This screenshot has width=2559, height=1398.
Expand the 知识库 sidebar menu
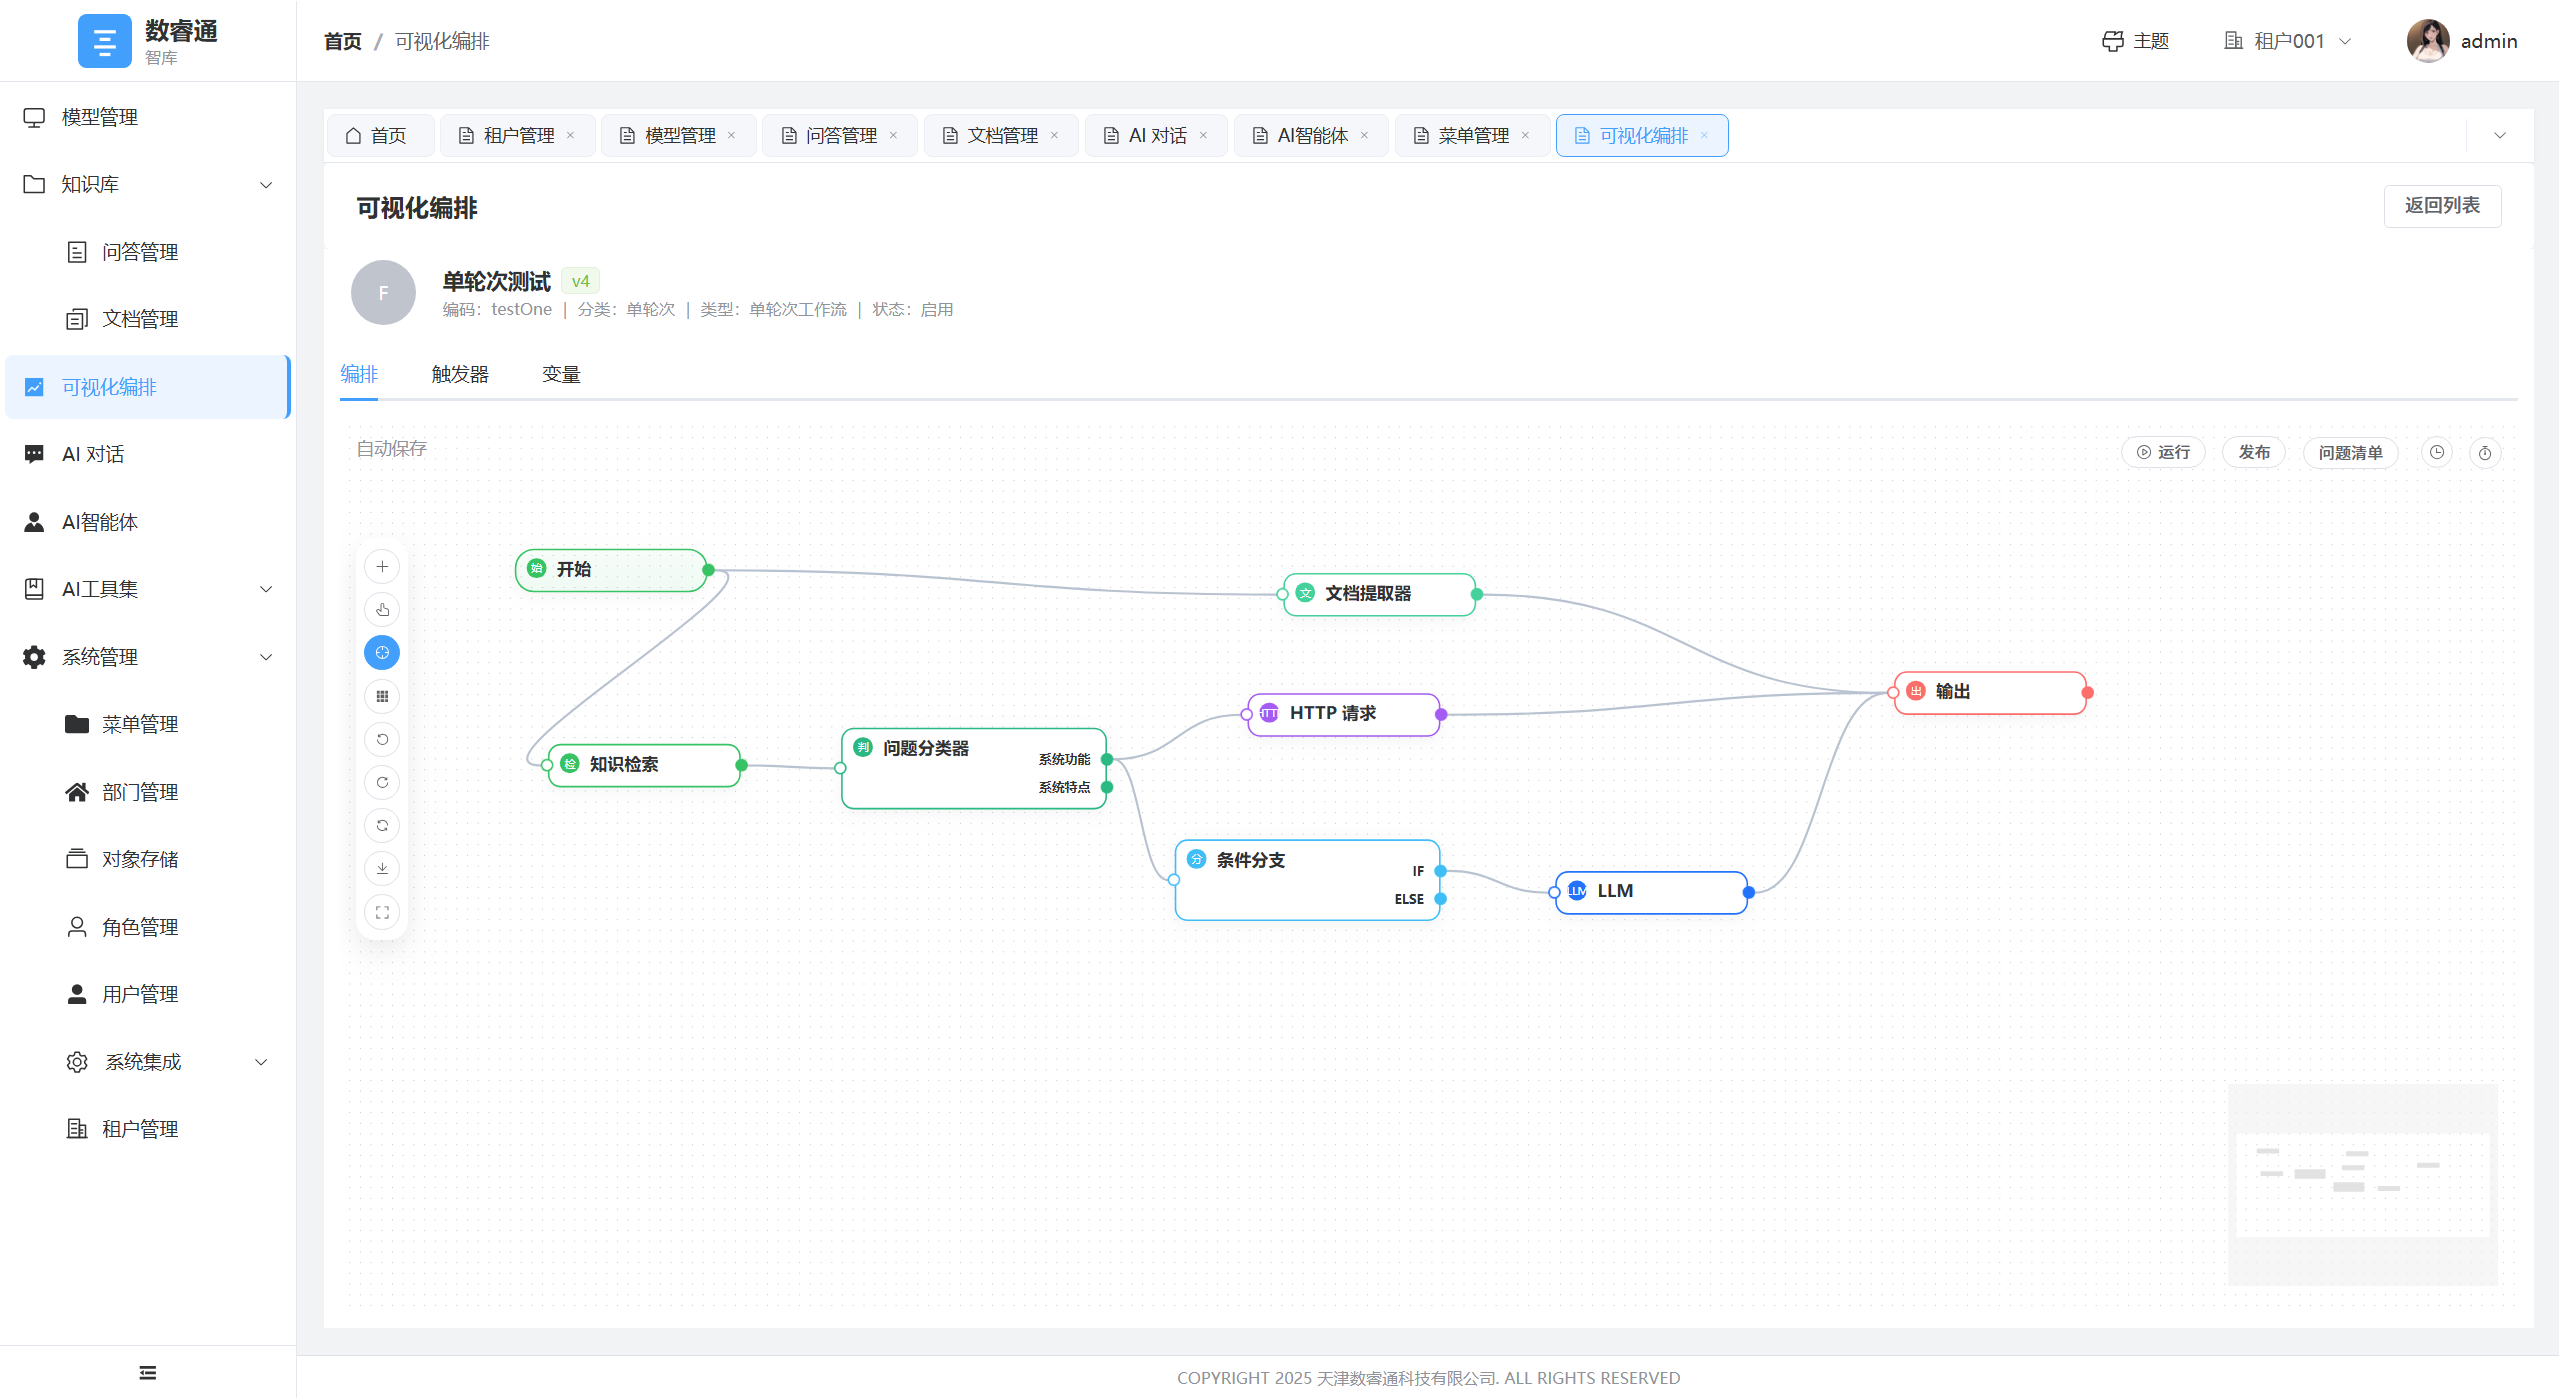click(148, 184)
